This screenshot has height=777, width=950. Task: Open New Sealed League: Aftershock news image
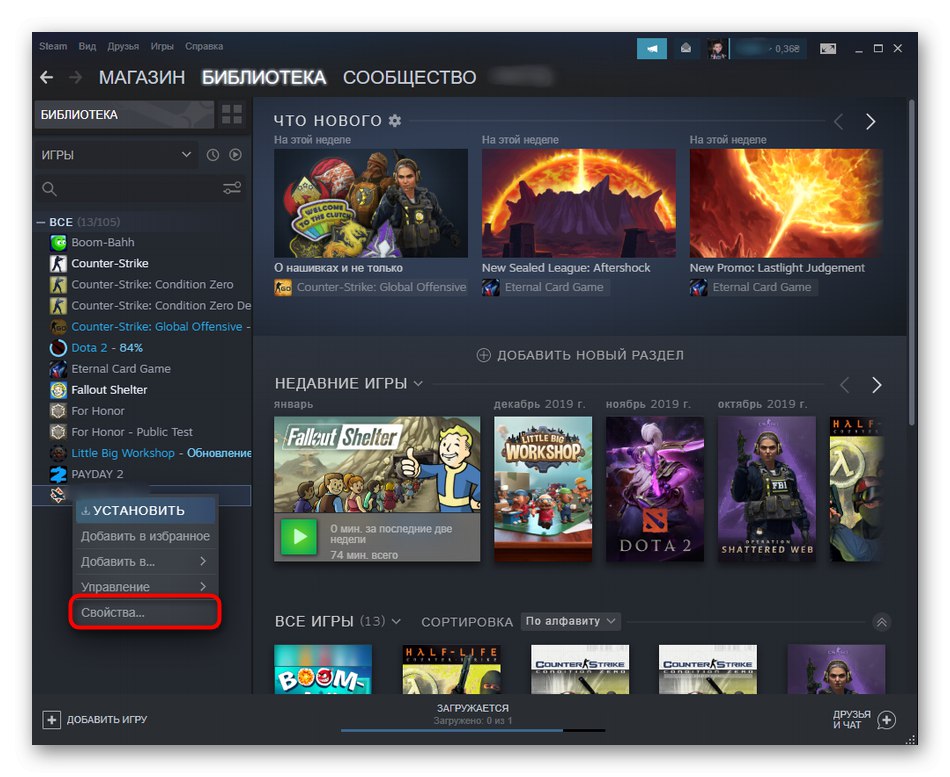pyautogui.click(x=579, y=203)
